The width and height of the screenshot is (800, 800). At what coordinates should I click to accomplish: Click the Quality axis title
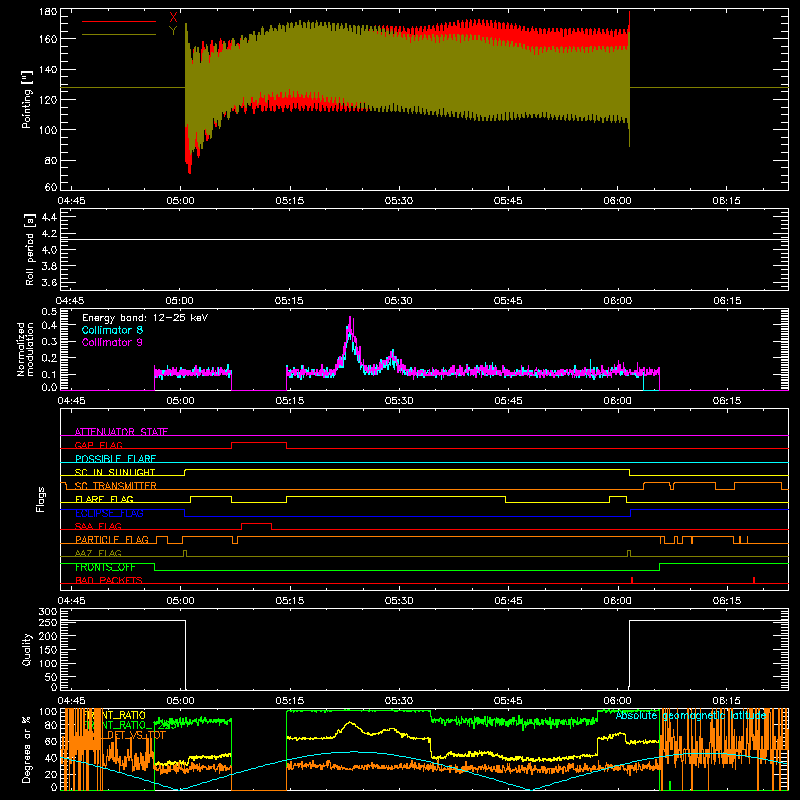click(27, 649)
